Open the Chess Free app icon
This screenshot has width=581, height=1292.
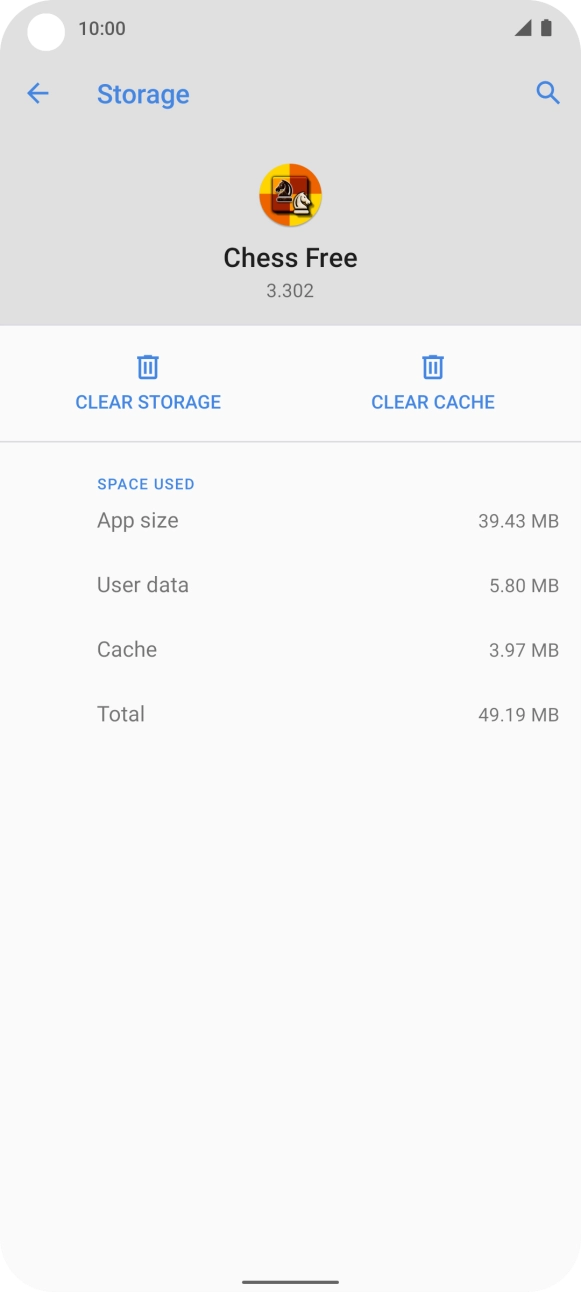290,194
